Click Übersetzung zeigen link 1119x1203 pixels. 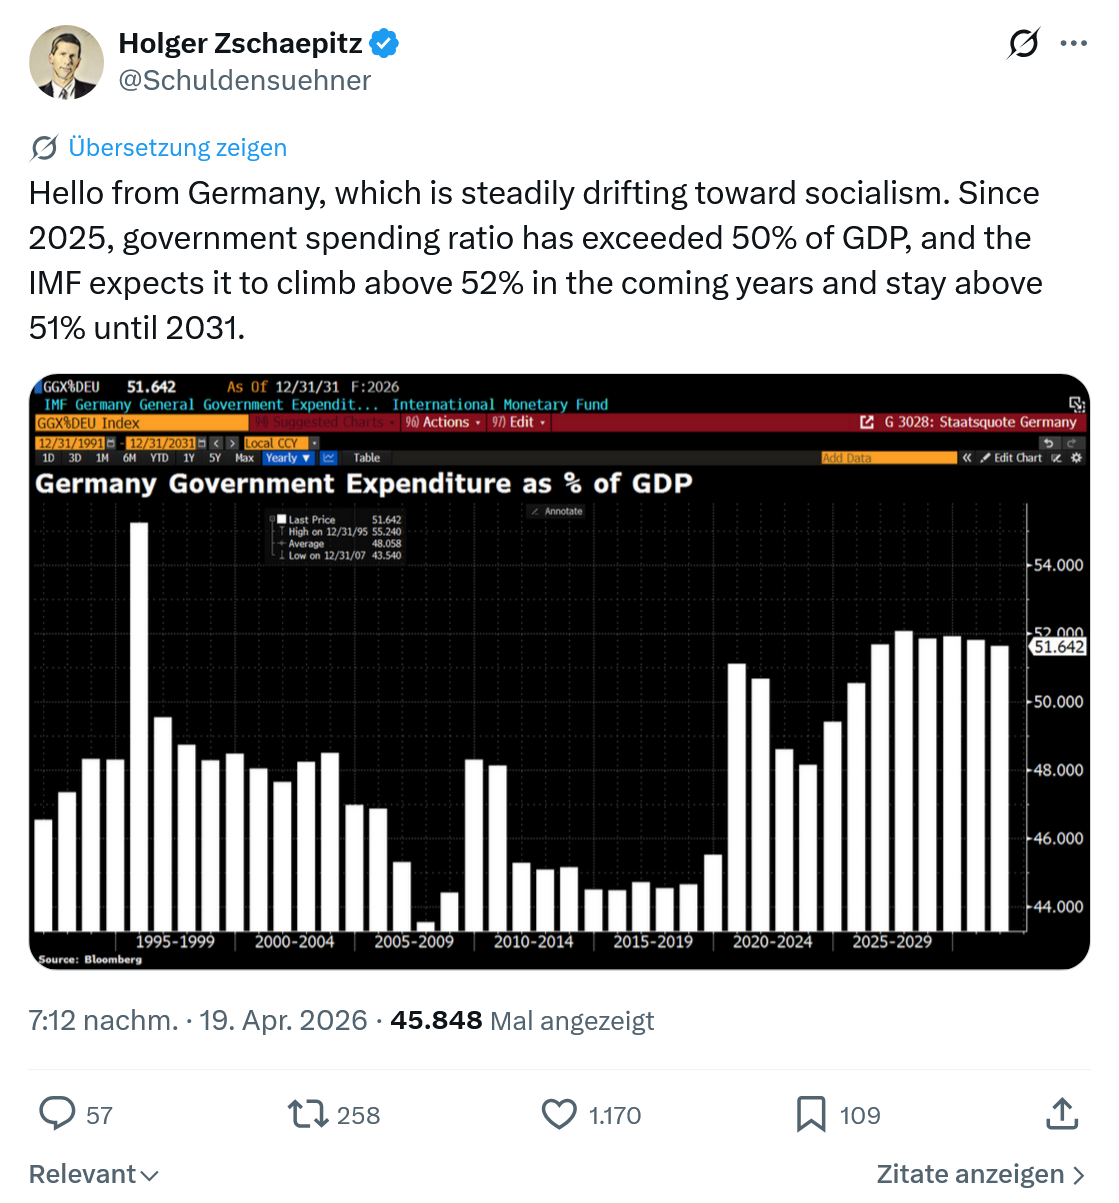(177, 148)
